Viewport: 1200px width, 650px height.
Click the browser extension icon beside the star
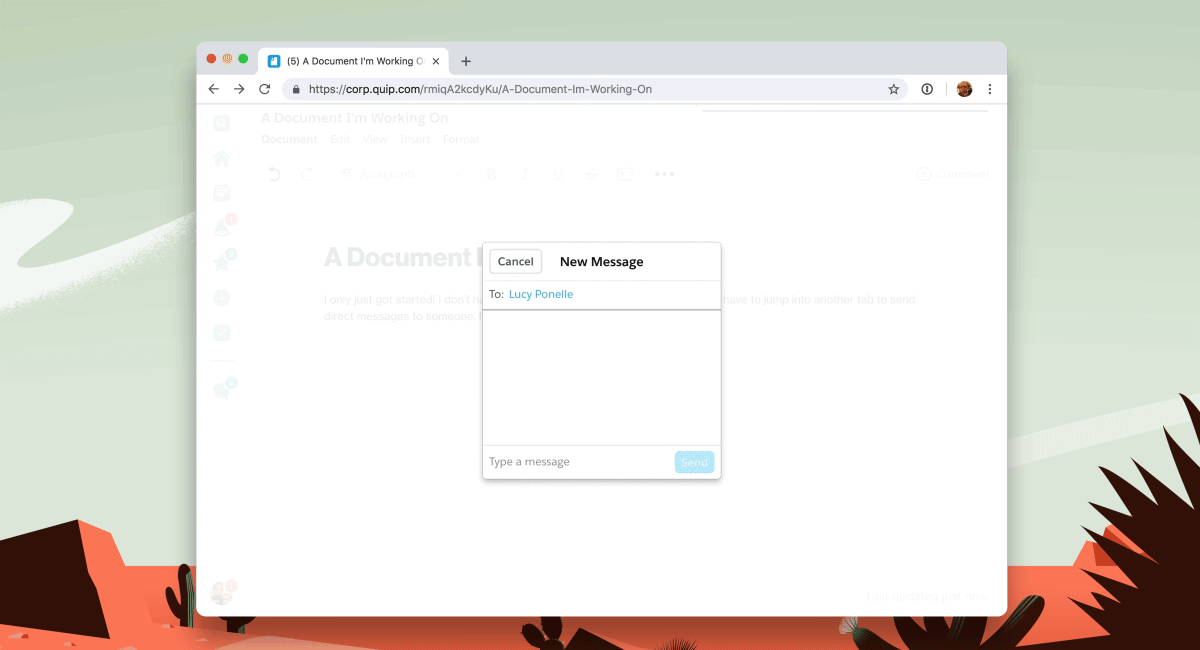(x=927, y=89)
